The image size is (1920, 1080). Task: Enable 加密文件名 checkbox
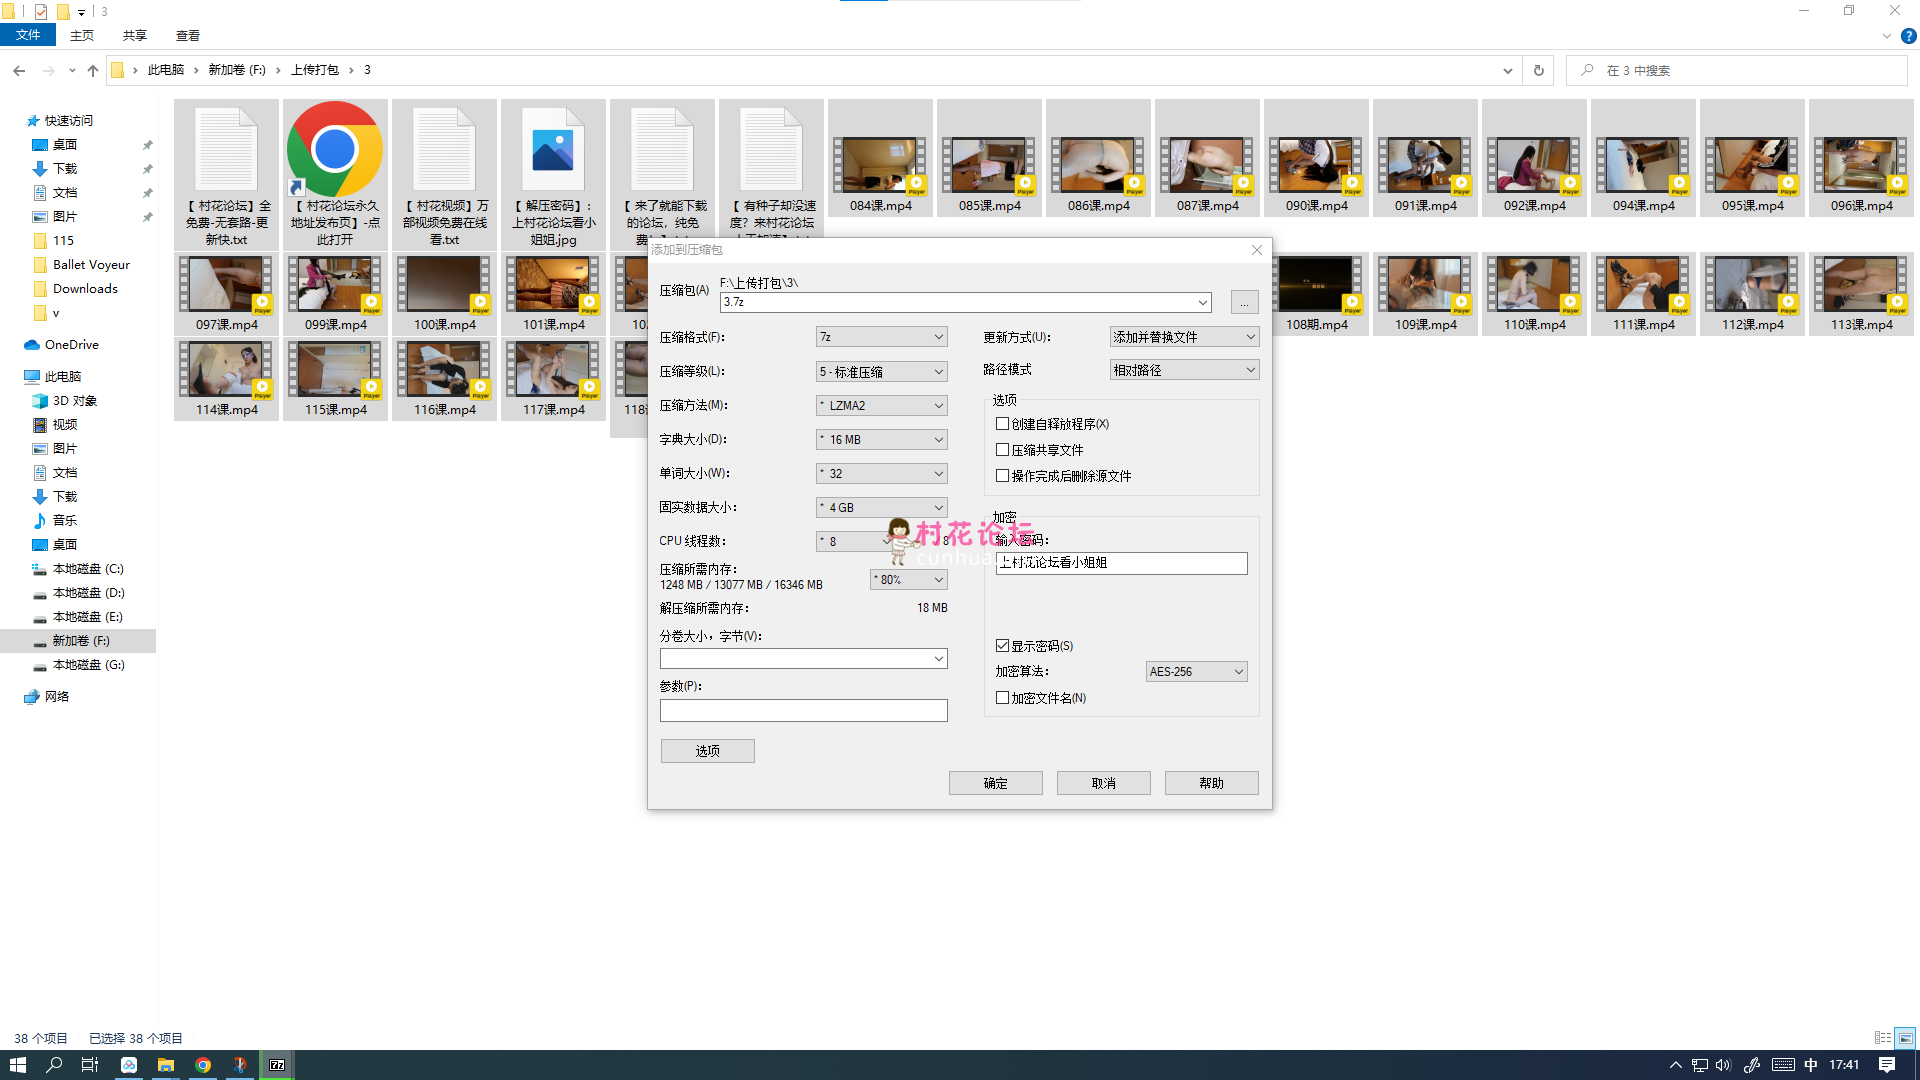(1002, 698)
